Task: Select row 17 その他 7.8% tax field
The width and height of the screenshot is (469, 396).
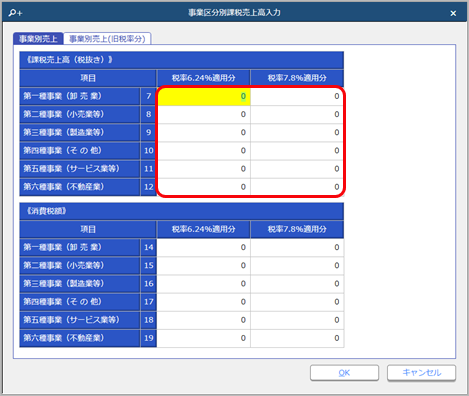Action: (297, 302)
